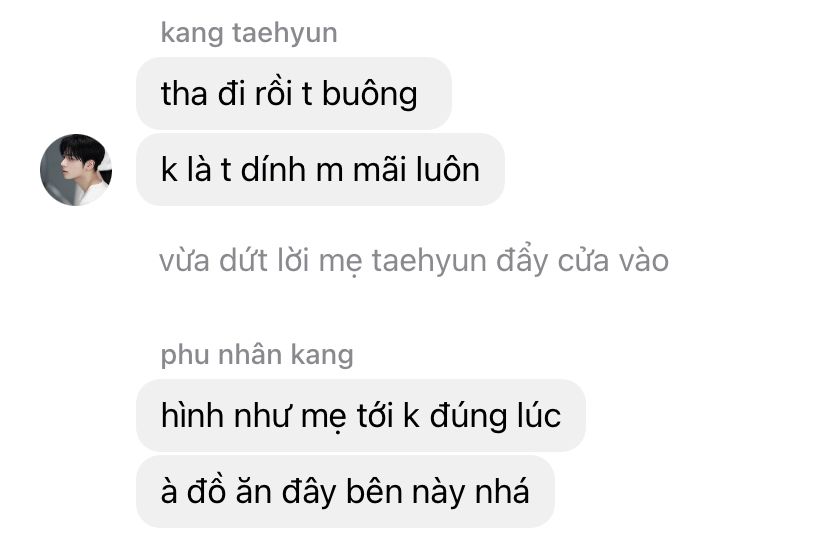
Task: Select the message "k là t dính m mãi luôn"
Action: coord(320,170)
